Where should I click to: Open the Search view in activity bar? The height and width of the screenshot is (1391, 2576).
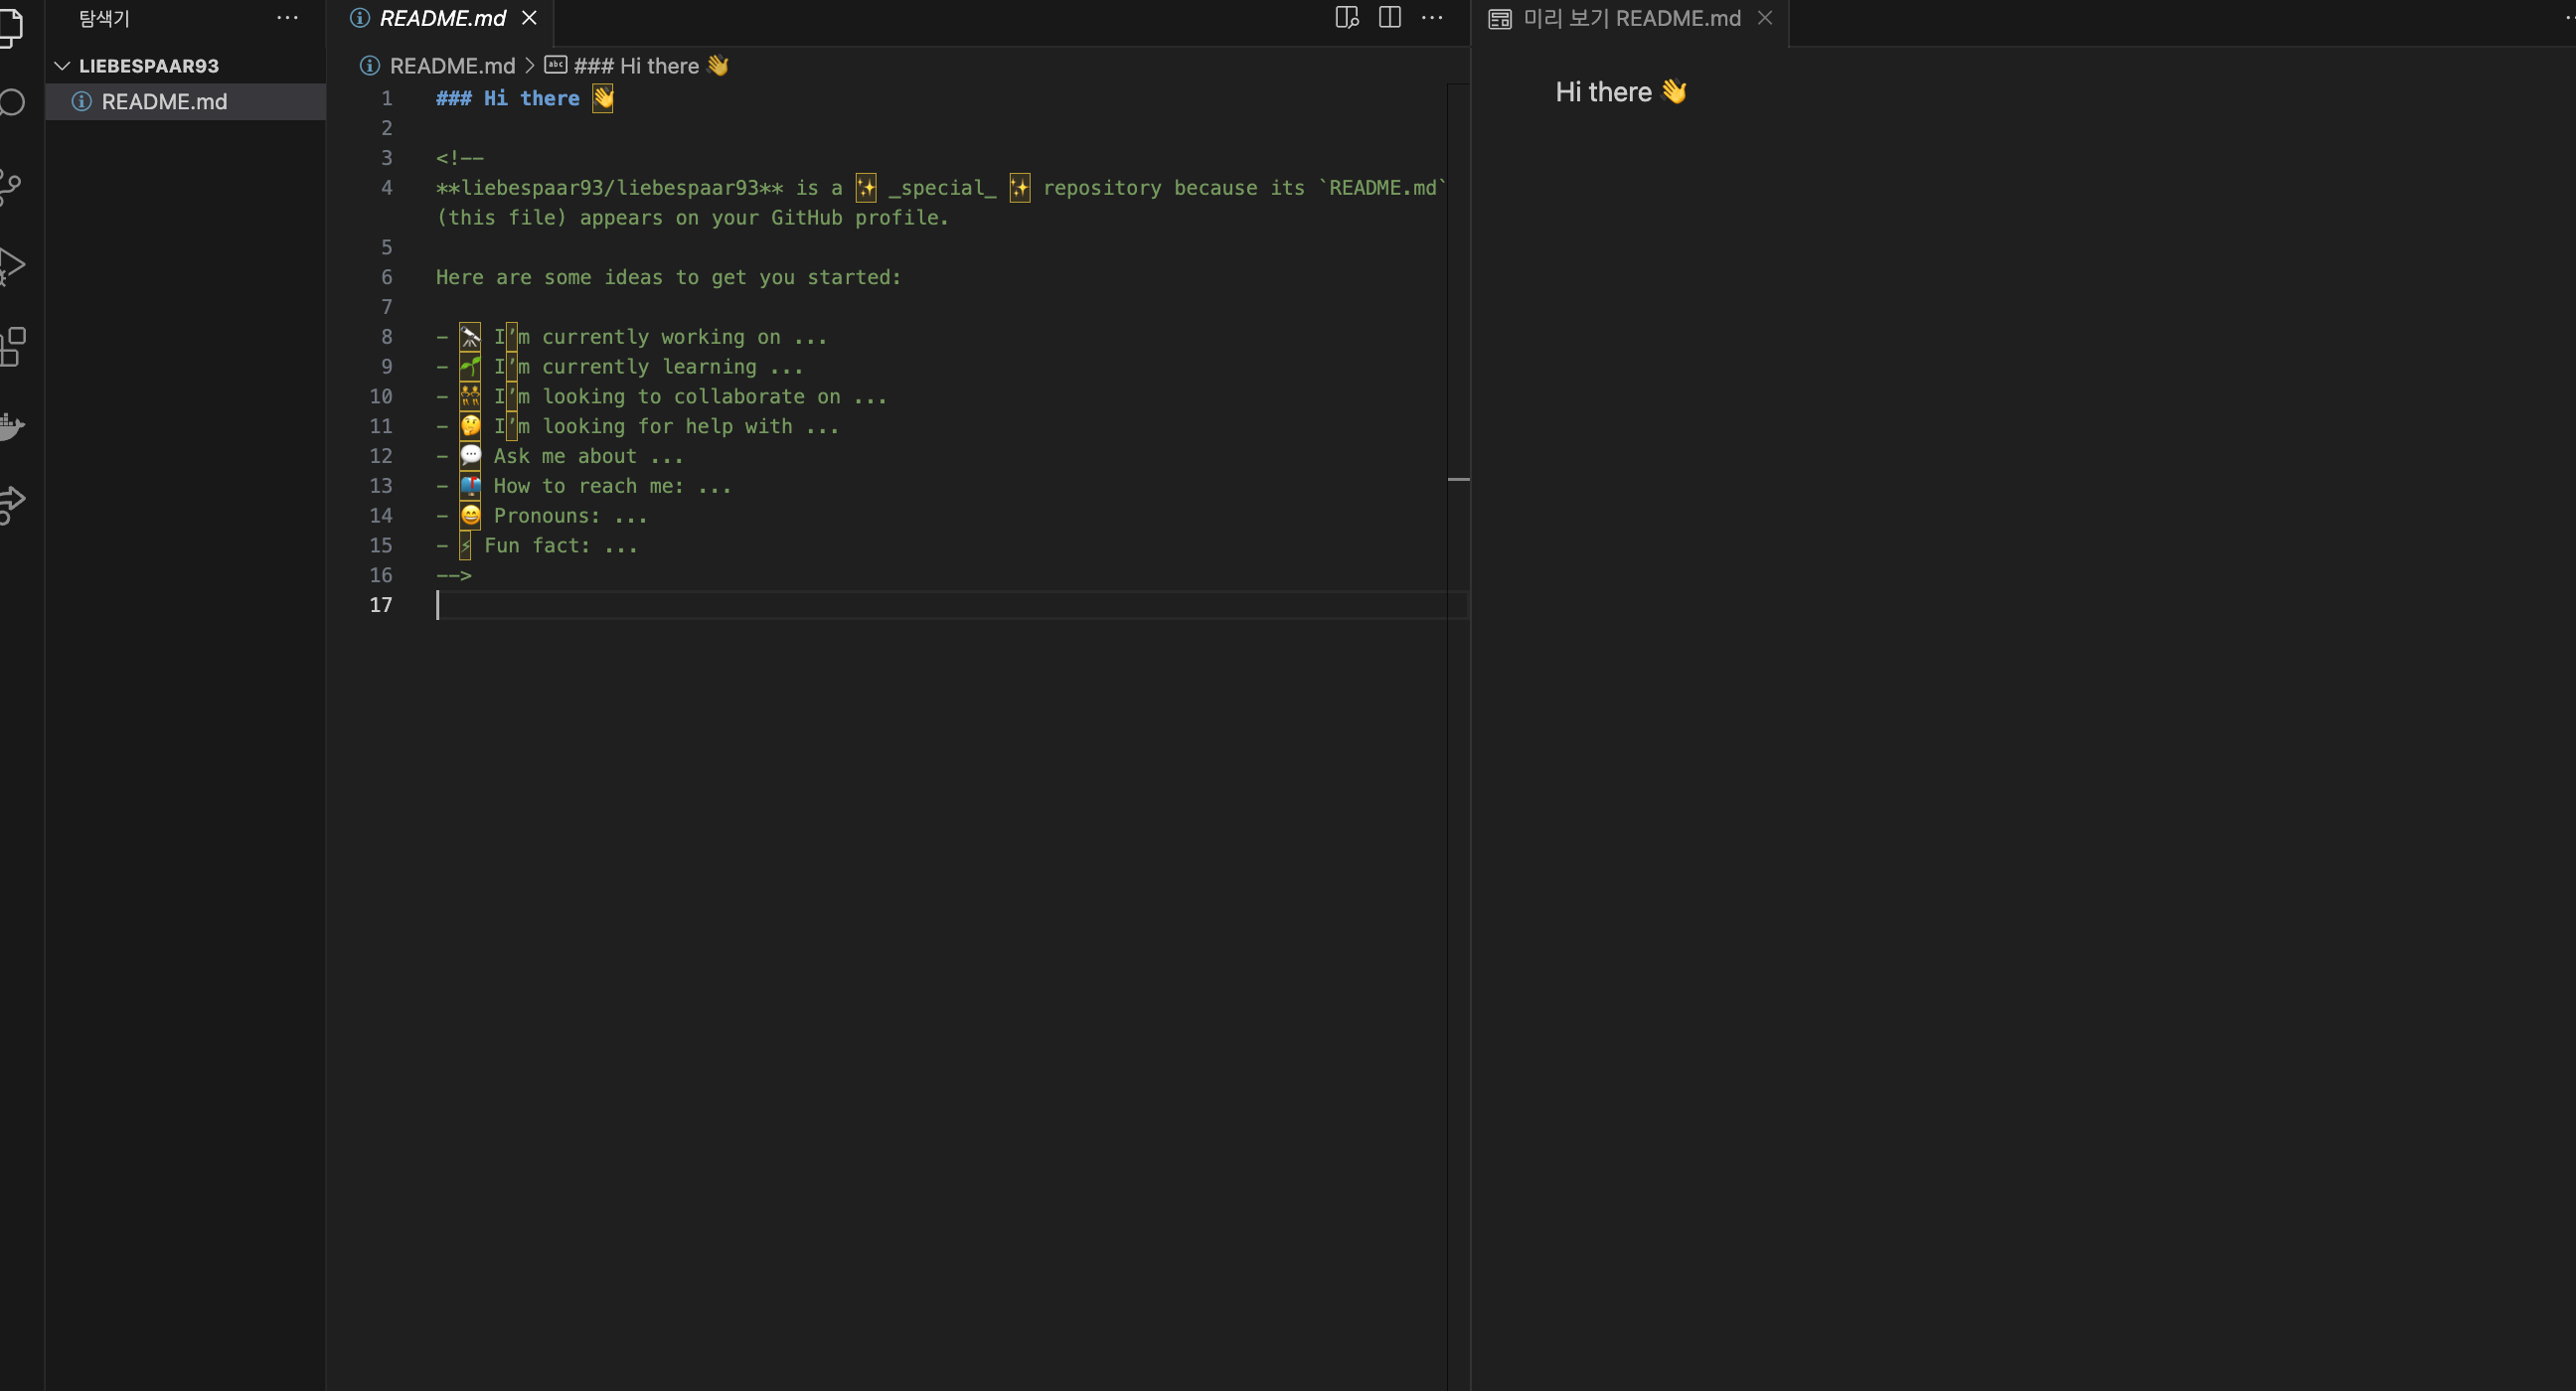pos(12,102)
